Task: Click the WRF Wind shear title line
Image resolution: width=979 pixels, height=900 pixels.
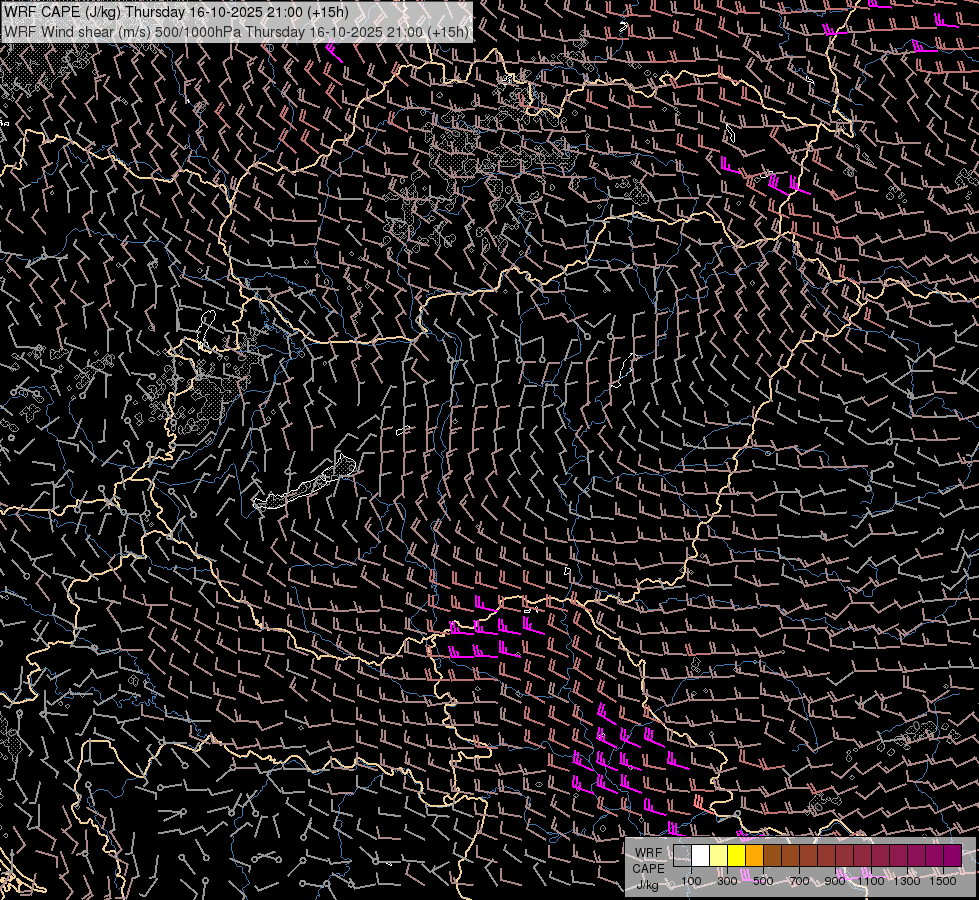Action: (x=236, y=31)
